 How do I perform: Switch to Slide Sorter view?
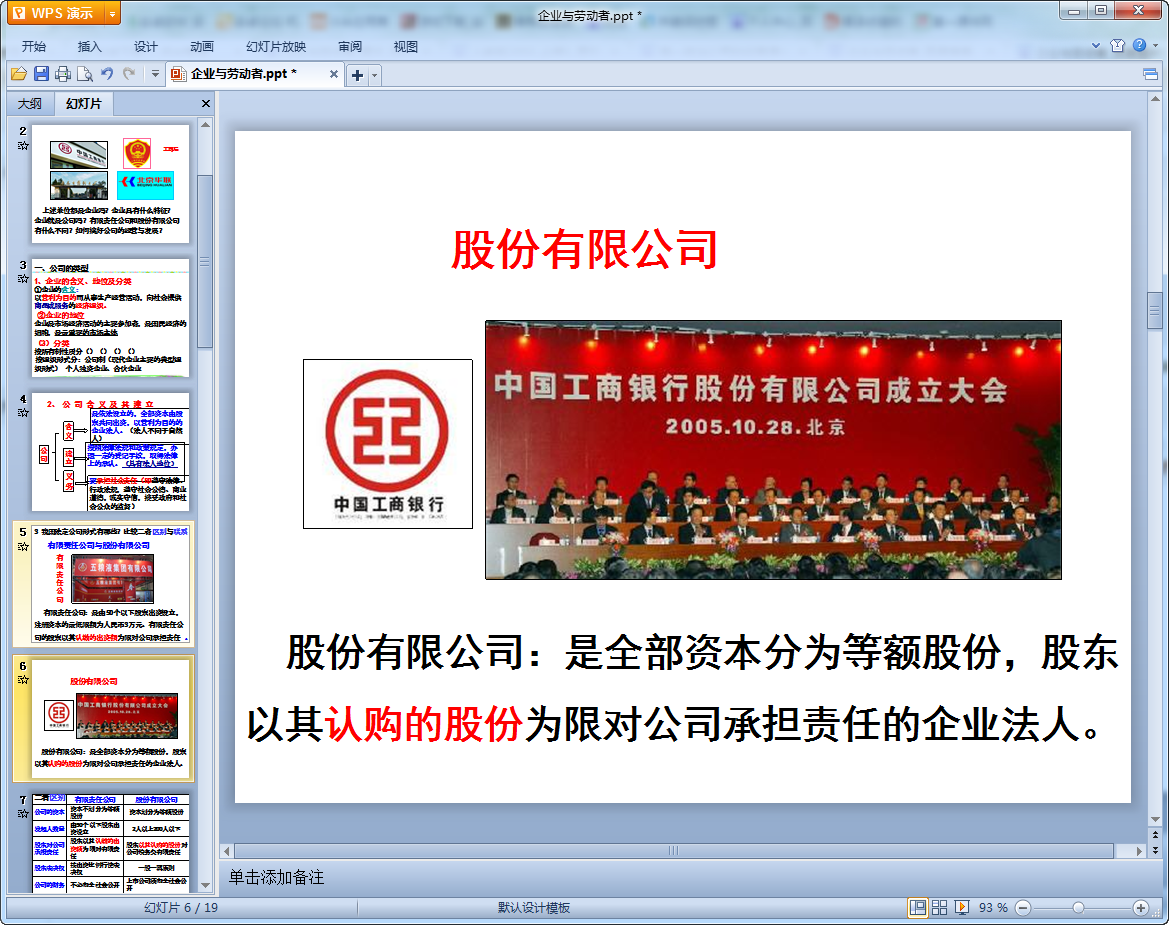[939, 907]
